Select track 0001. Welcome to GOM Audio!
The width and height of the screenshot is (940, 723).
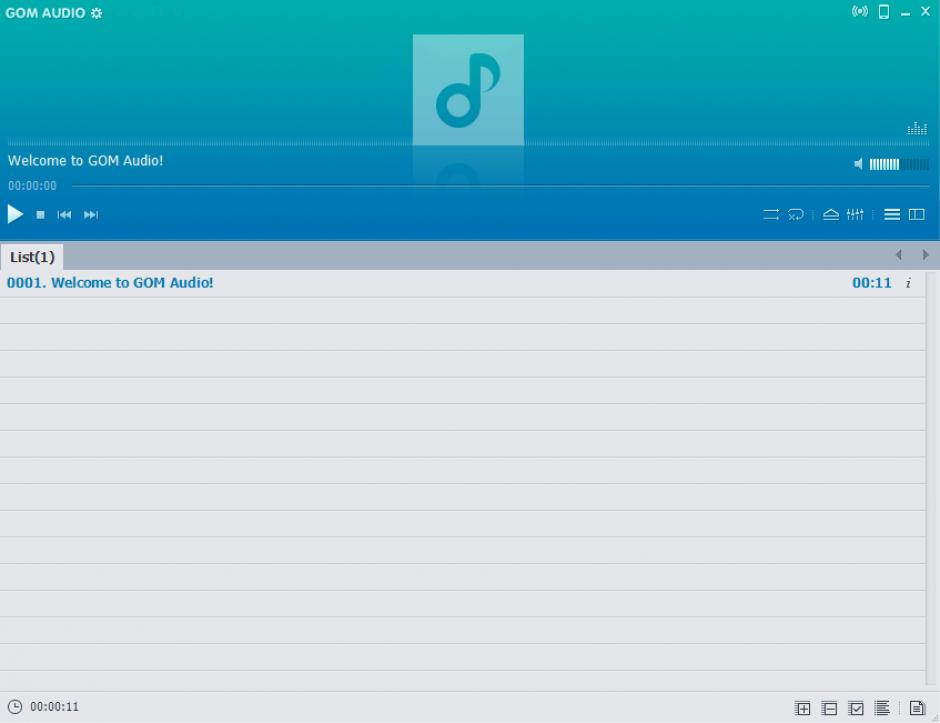[462, 283]
